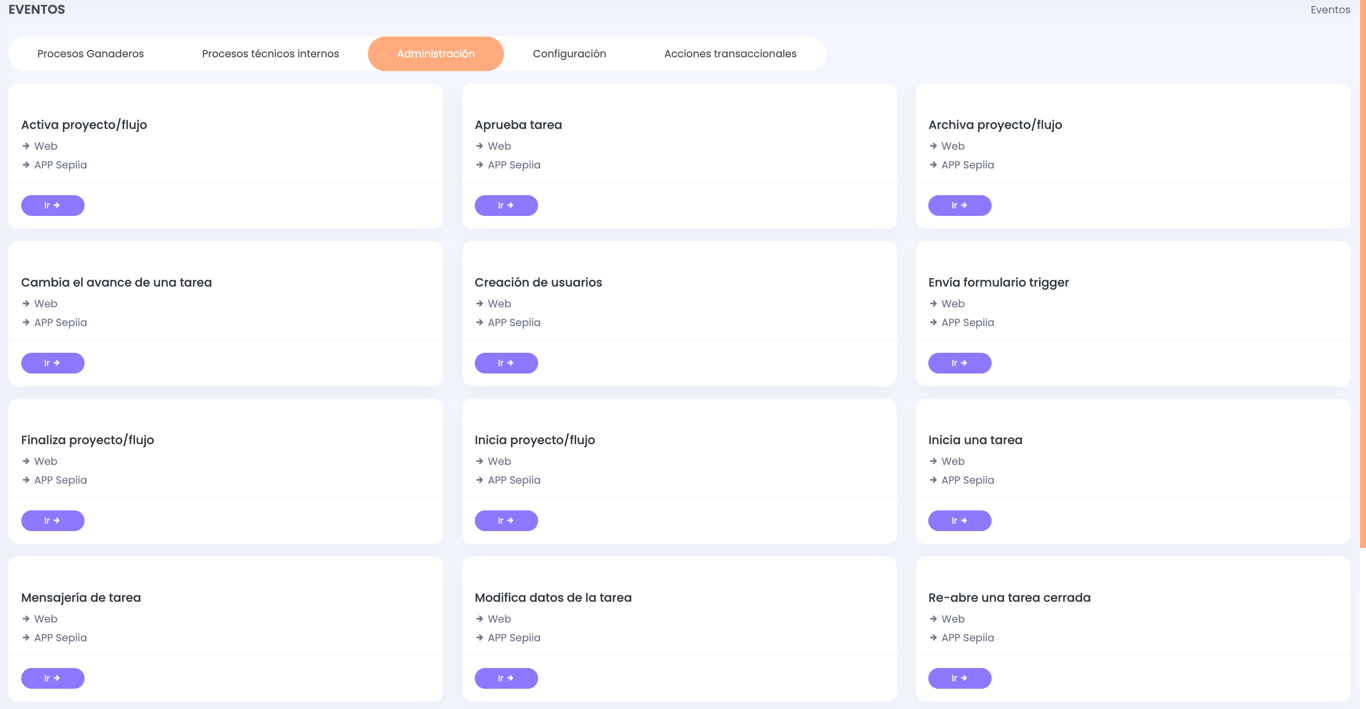Click Ir button for Aprueba tarea

(x=506, y=205)
